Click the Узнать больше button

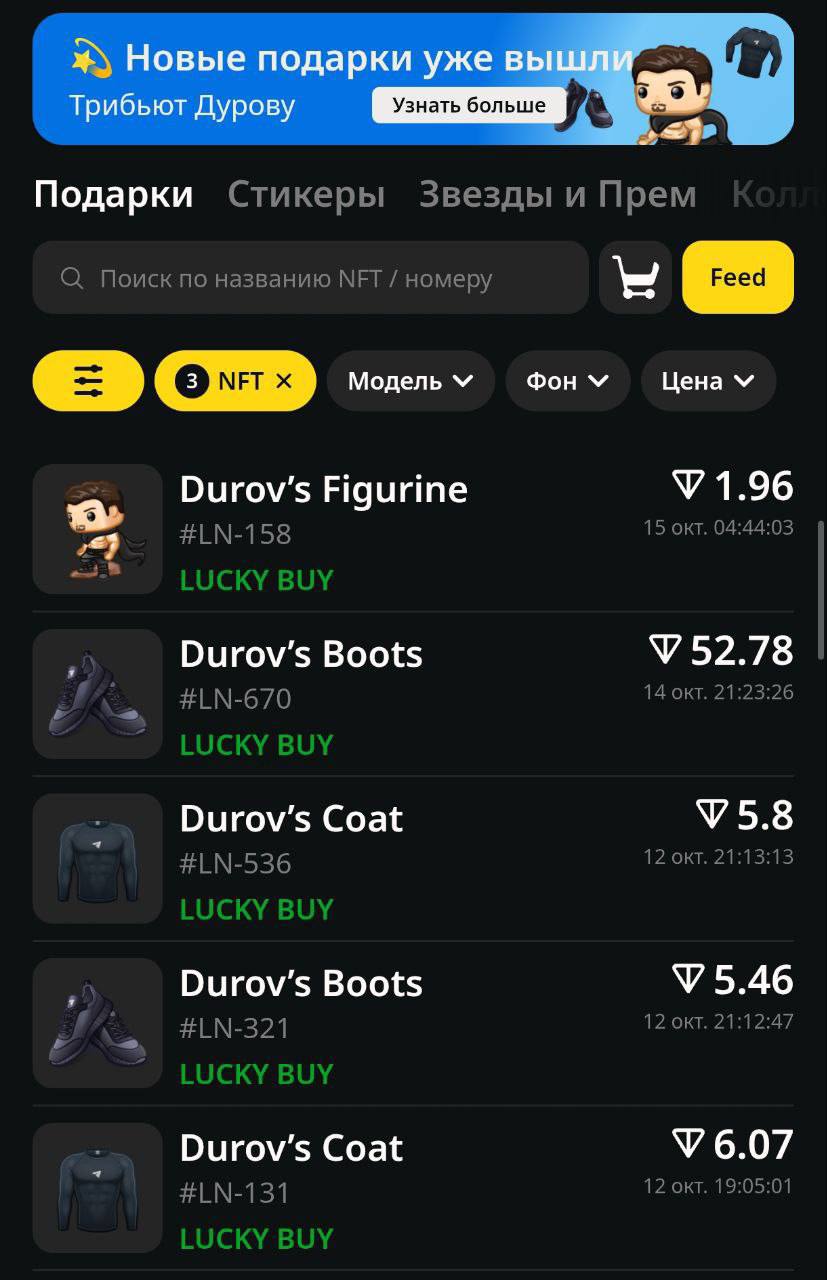point(469,105)
